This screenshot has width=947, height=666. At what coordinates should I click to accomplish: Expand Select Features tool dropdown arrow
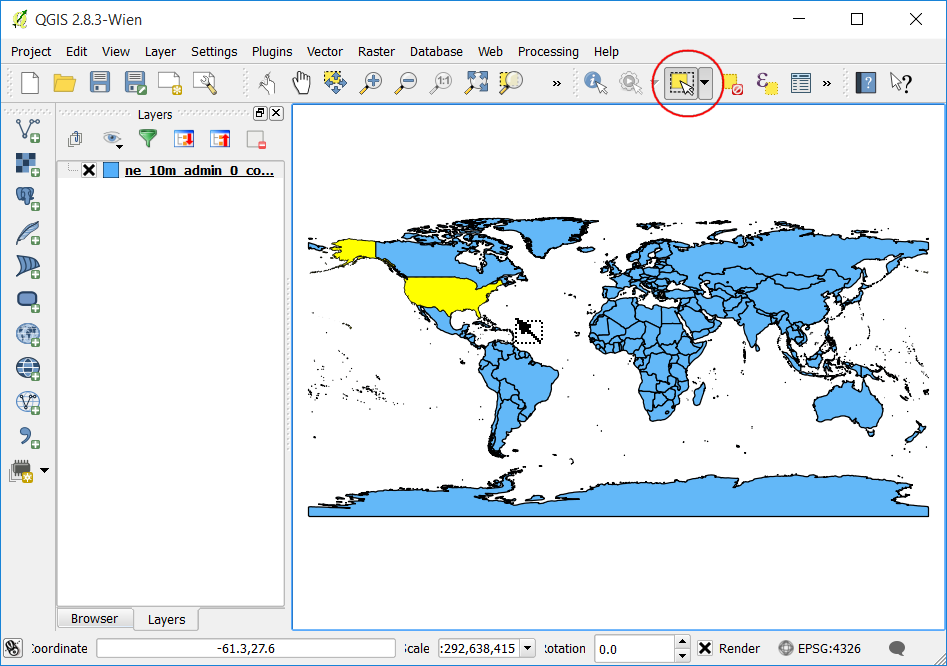click(x=705, y=83)
